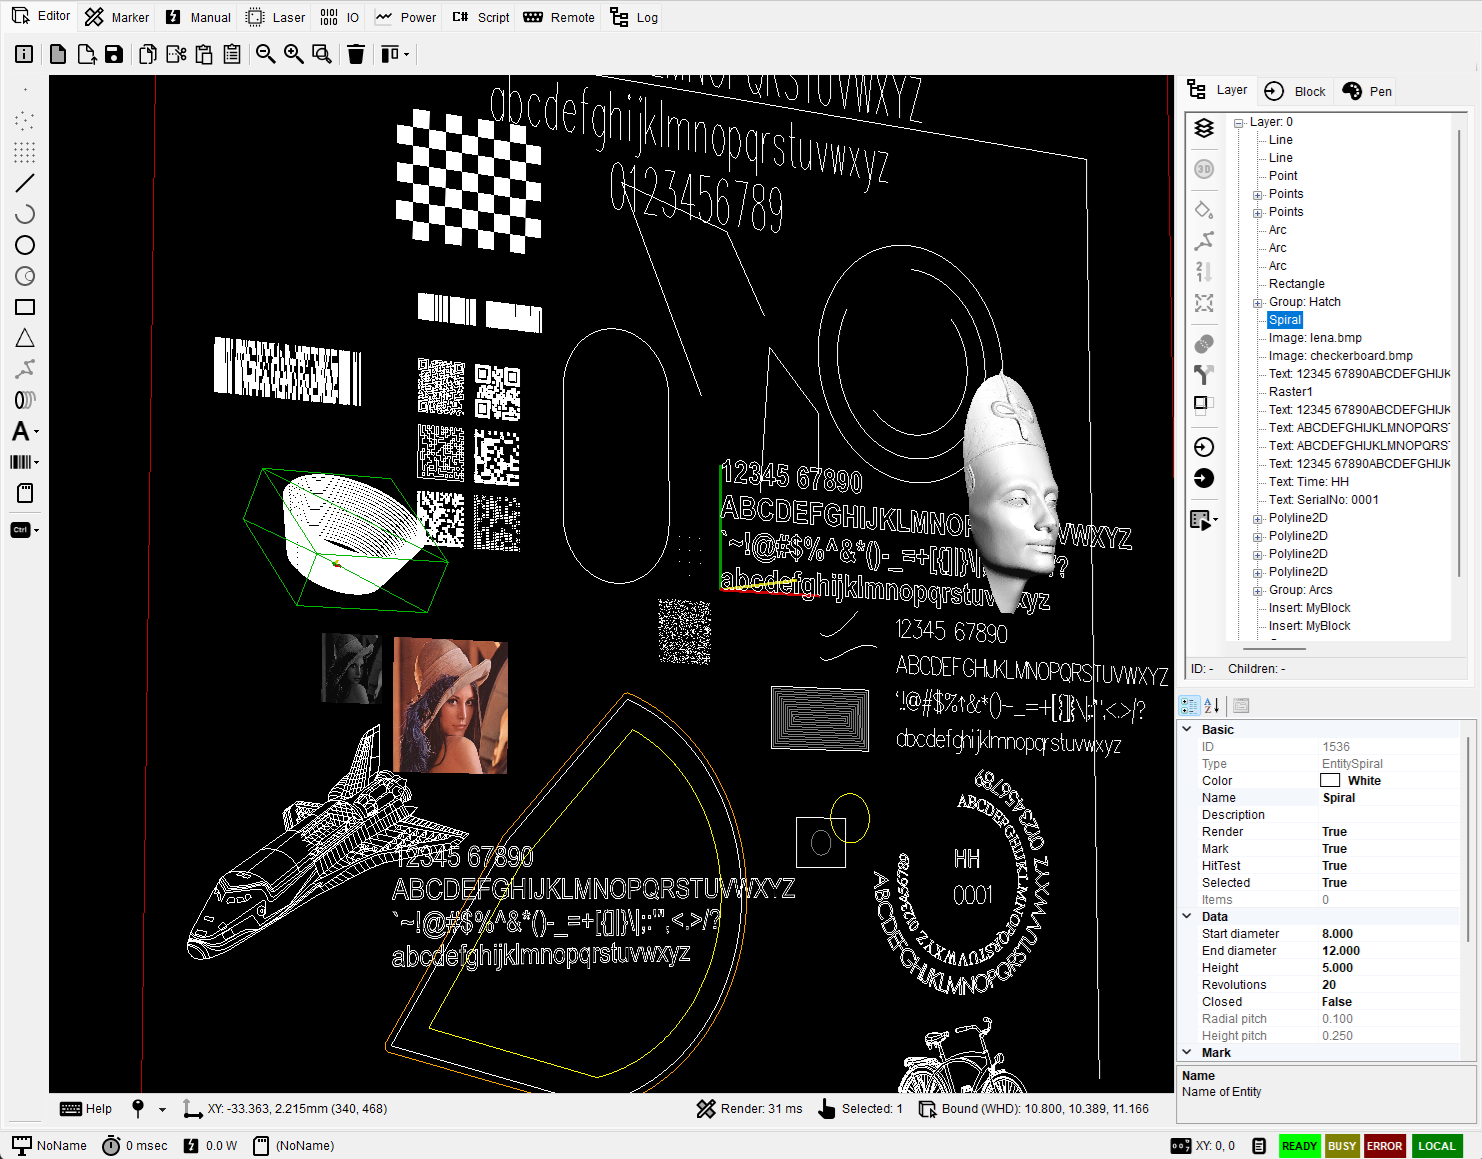Select Image: lena.bmp in layer tree
Viewport: 1482px width, 1159px height.
1314,338
